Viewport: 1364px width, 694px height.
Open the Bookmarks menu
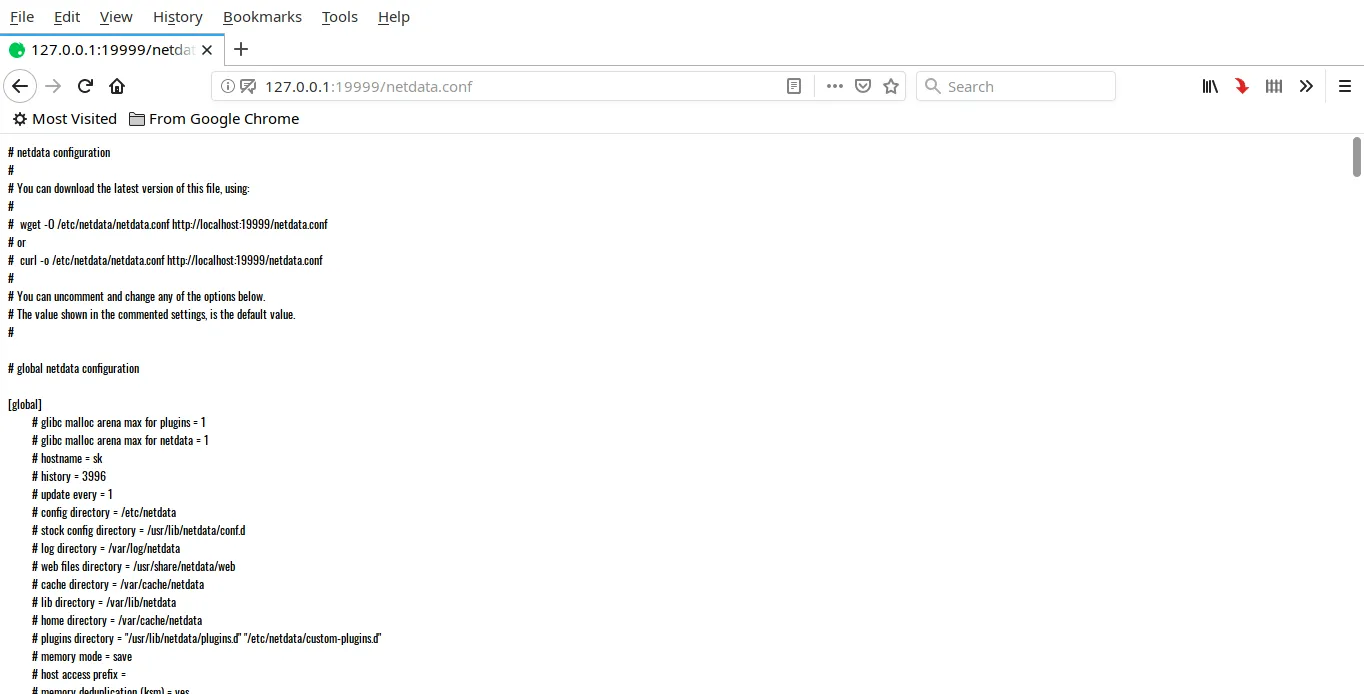tap(262, 17)
